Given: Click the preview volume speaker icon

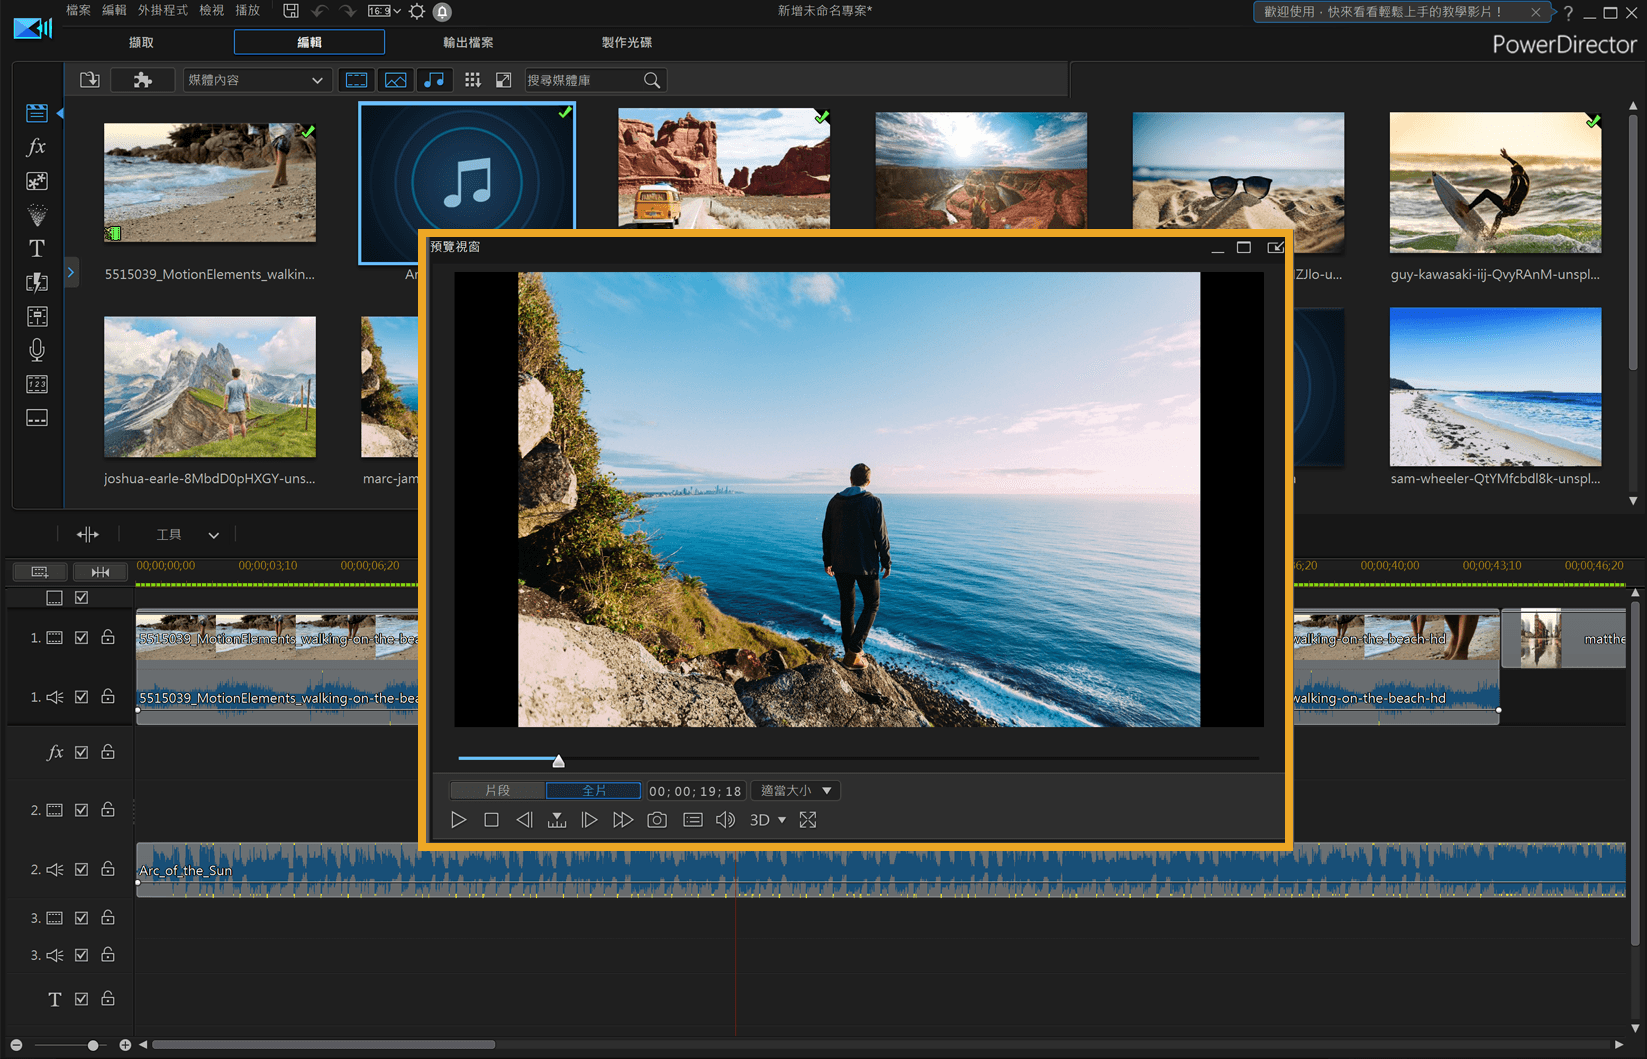Looking at the screenshot, I should [x=725, y=820].
